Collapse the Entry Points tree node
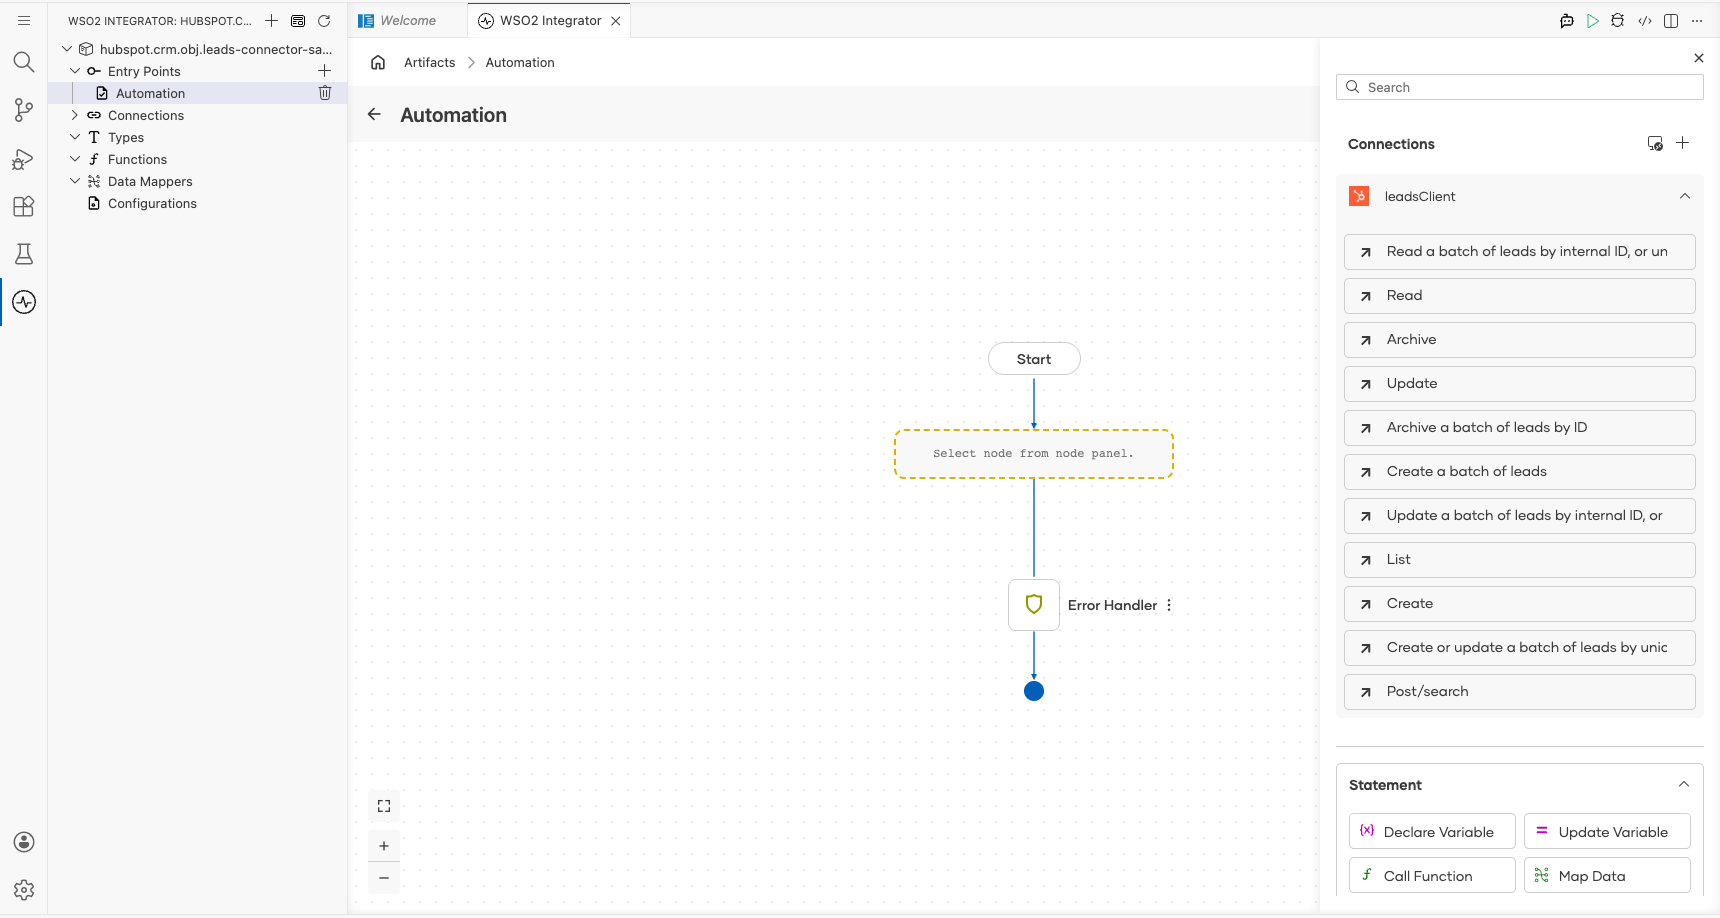Image resolution: width=1720 pixels, height=918 pixels. (75, 71)
